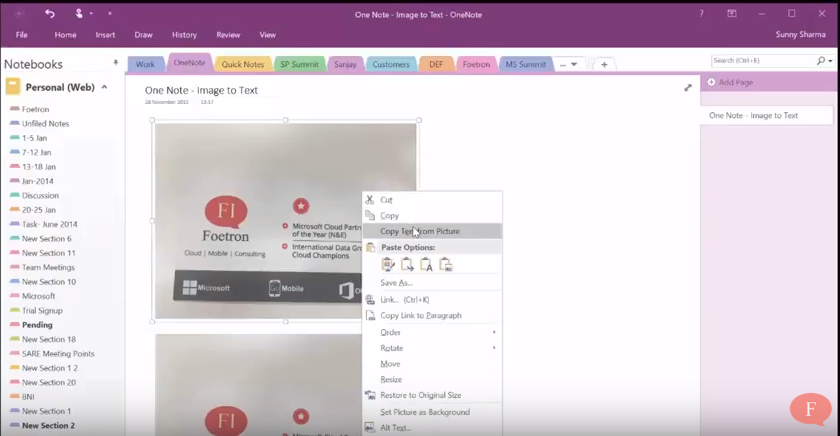Open the Pending section
Viewport: 840px width, 436px height.
37,325
